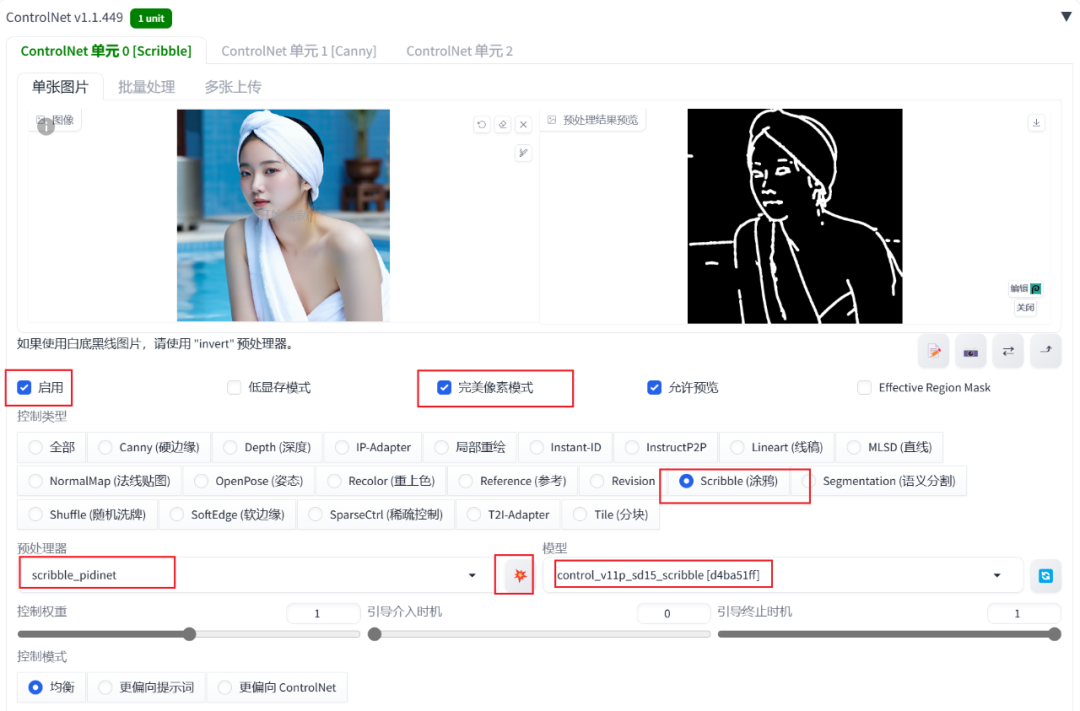Toggle the 启用 checkbox

pos(24,387)
